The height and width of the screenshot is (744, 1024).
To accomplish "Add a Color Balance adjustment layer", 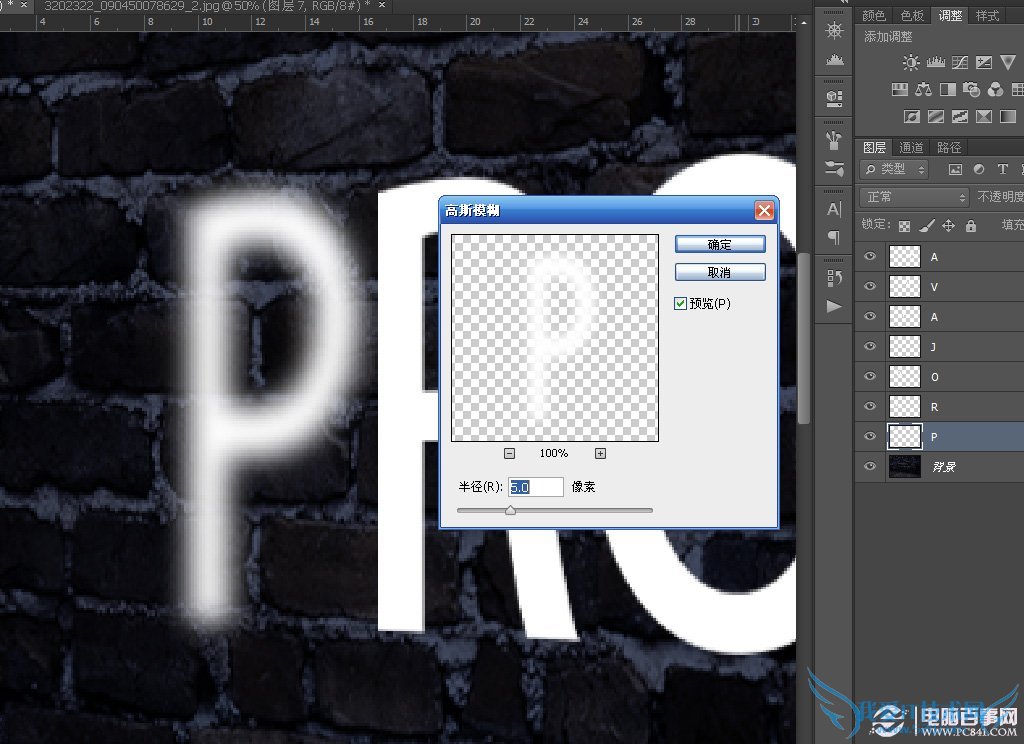I will pos(923,89).
